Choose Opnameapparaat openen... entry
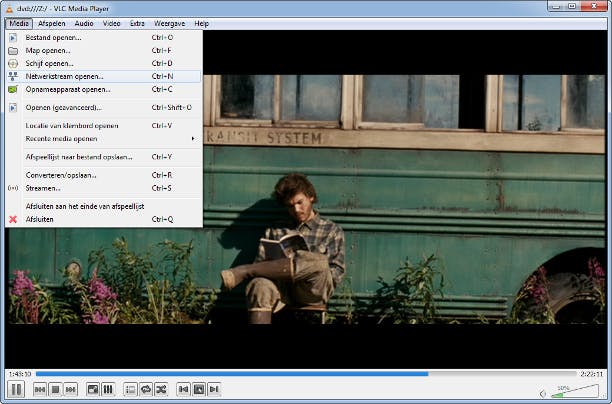The image size is (612, 404). click(x=104, y=89)
